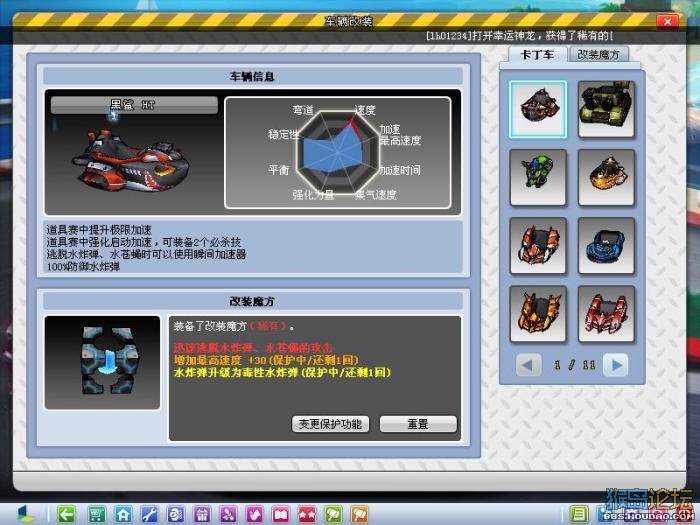
Task: Click the 黑鲨 HT kart preview image
Action: click(x=132, y=162)
